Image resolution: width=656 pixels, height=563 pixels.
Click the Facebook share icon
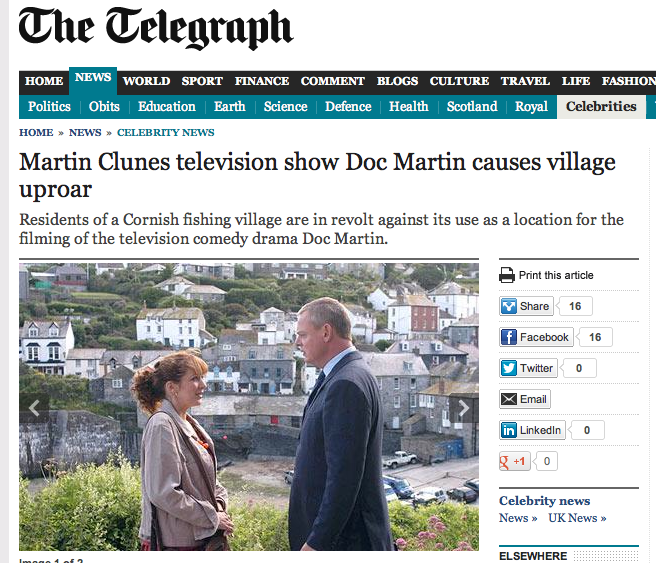pyautogui.click(x=508, y=337)
